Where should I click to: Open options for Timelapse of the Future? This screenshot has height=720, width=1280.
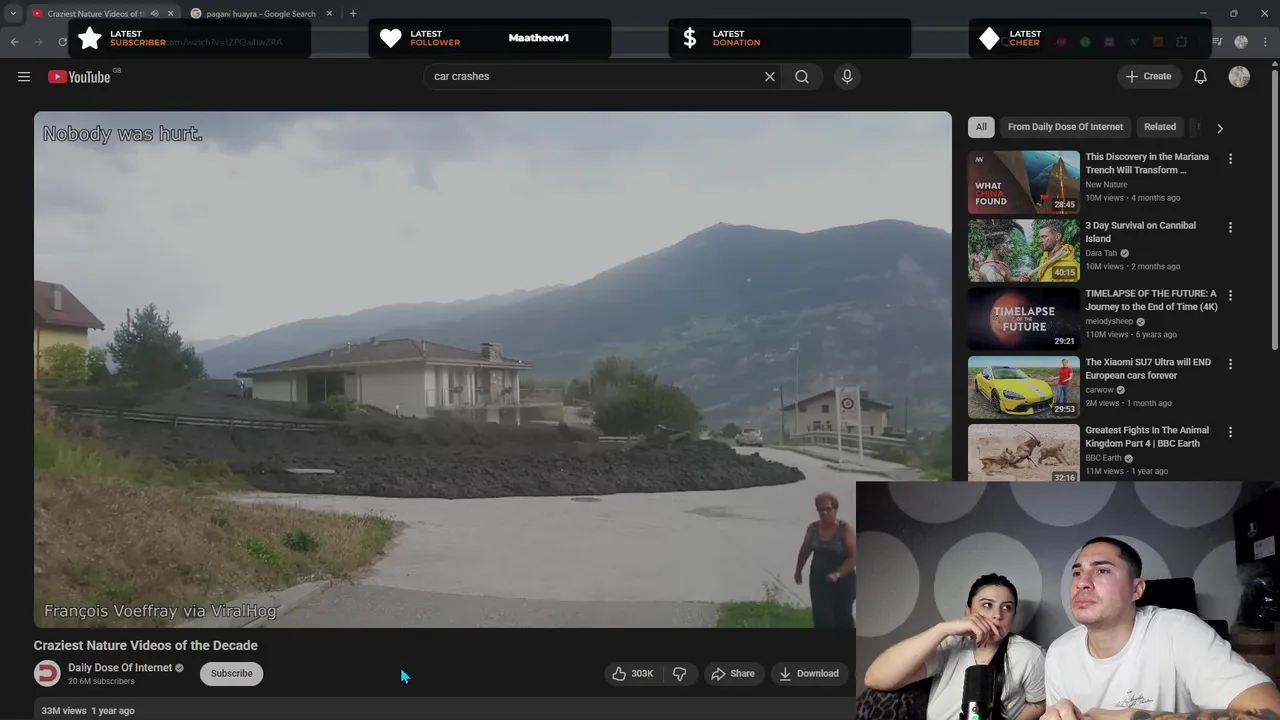[x=1230, y=296]
